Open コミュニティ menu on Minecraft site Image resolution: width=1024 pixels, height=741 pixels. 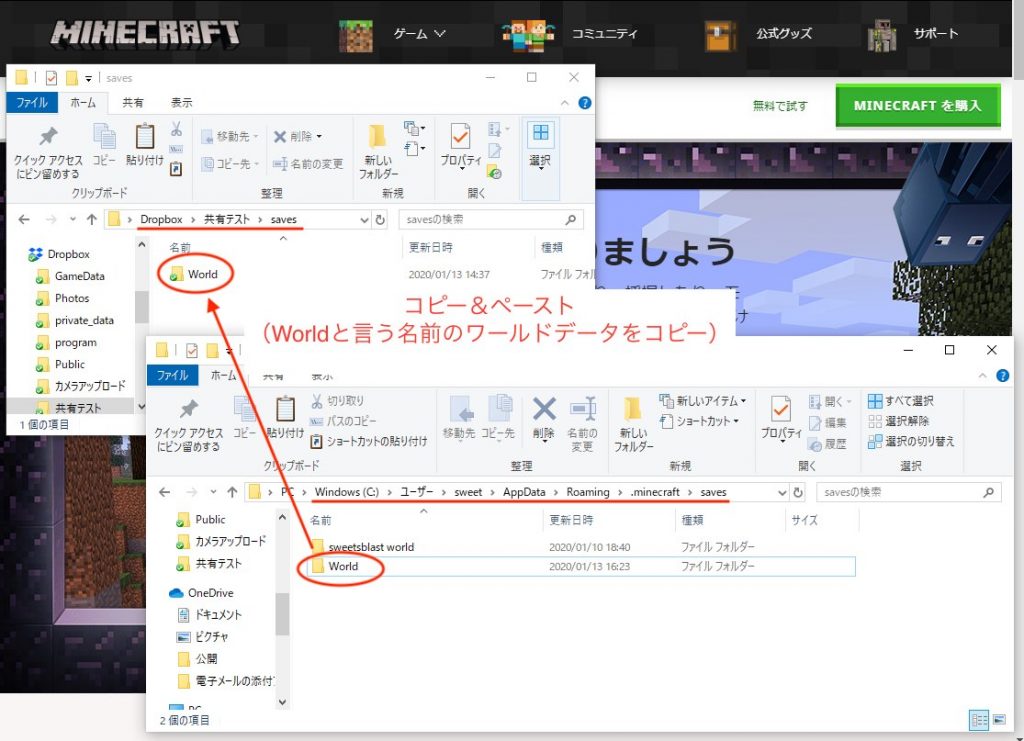(604, 33)
